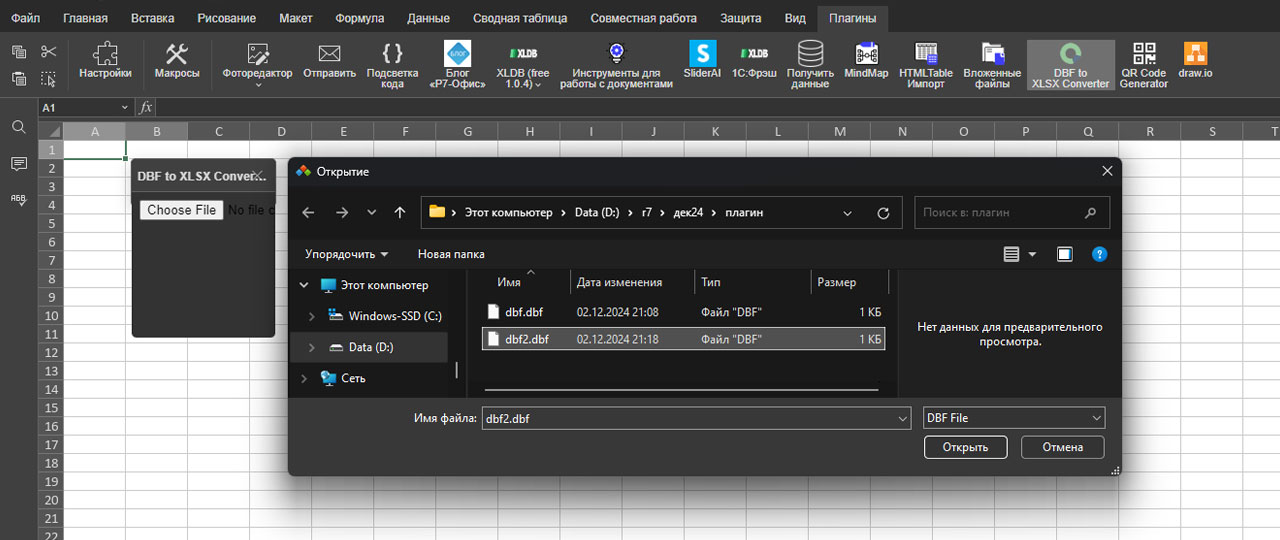Collapse the Этот компьютер tree node
Screen dimensions: 1280x540
click(305, 285)
